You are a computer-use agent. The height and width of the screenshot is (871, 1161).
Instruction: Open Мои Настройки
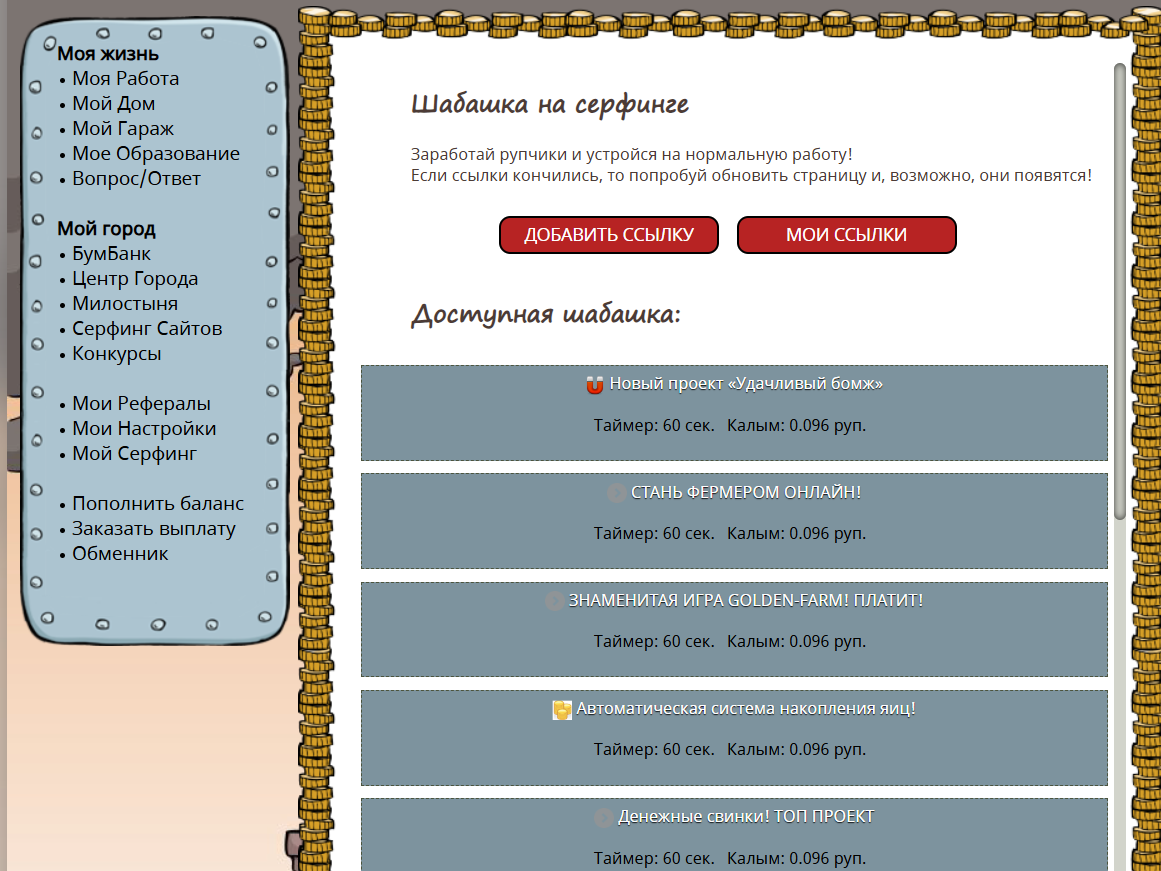(144, 429)
